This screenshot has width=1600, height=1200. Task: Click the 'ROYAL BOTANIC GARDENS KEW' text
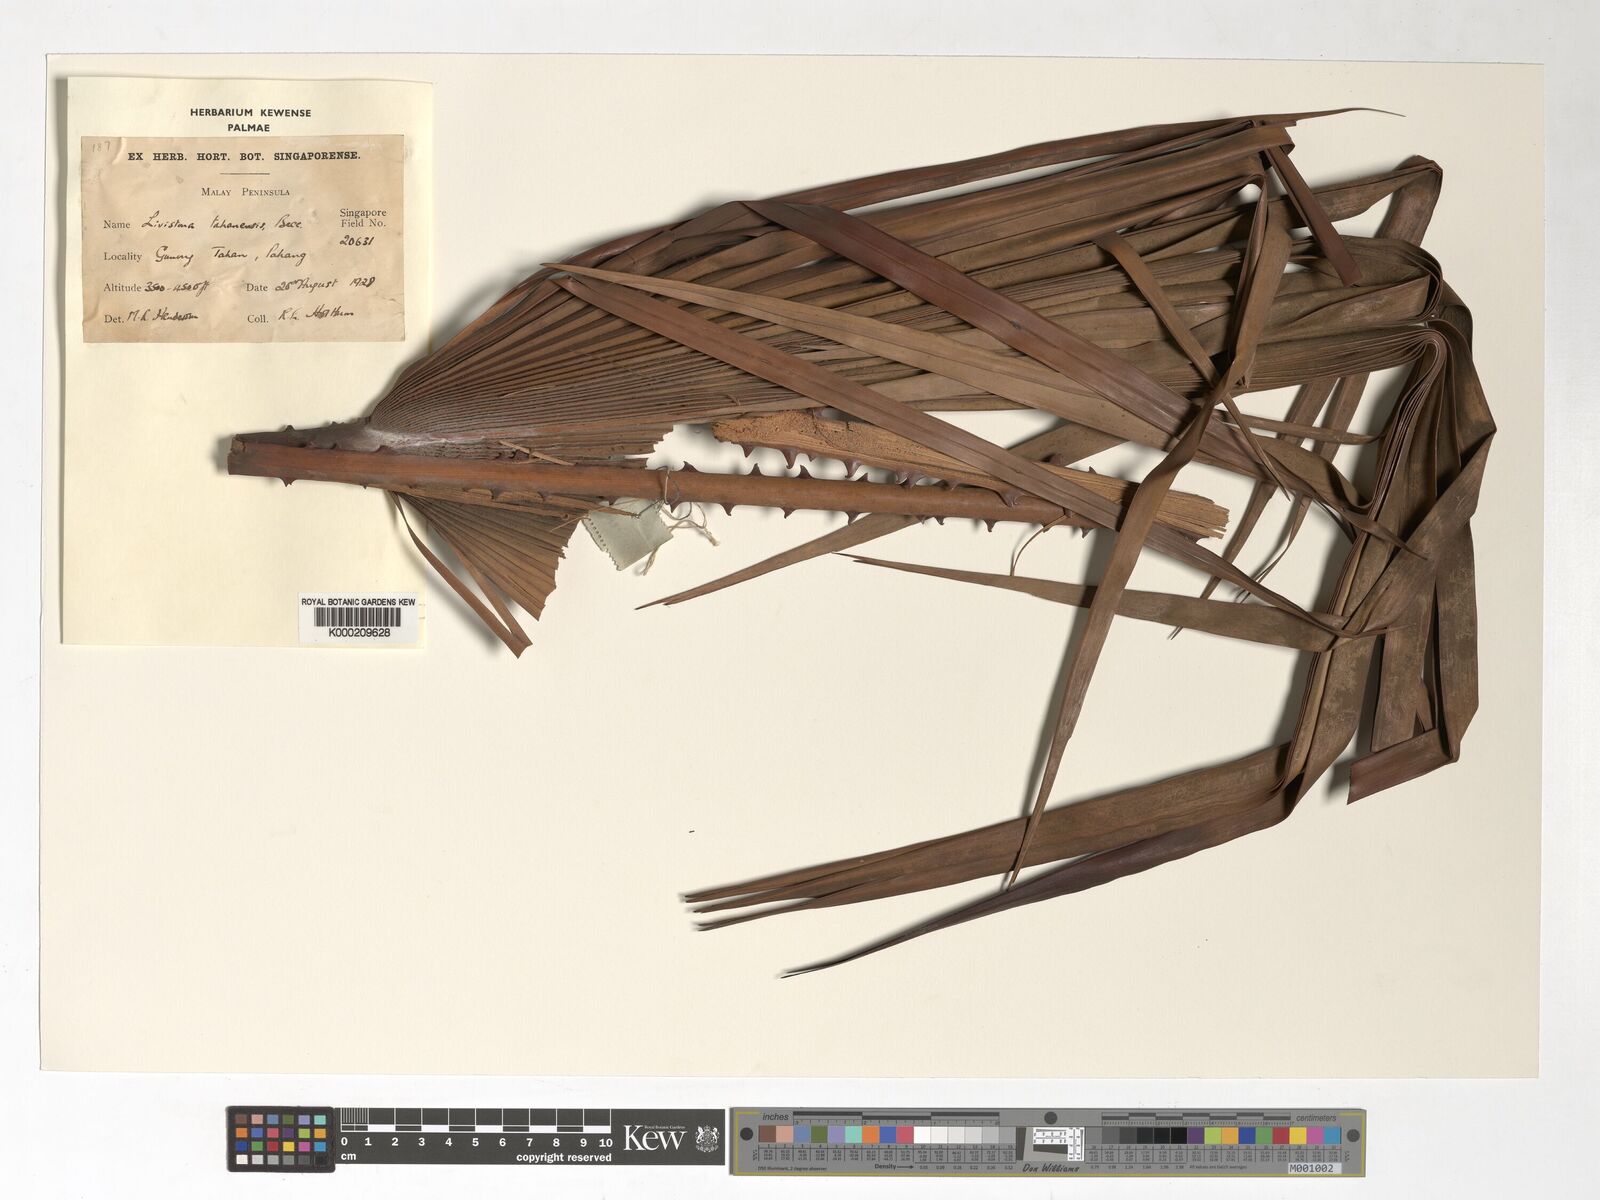coord(358,602)
